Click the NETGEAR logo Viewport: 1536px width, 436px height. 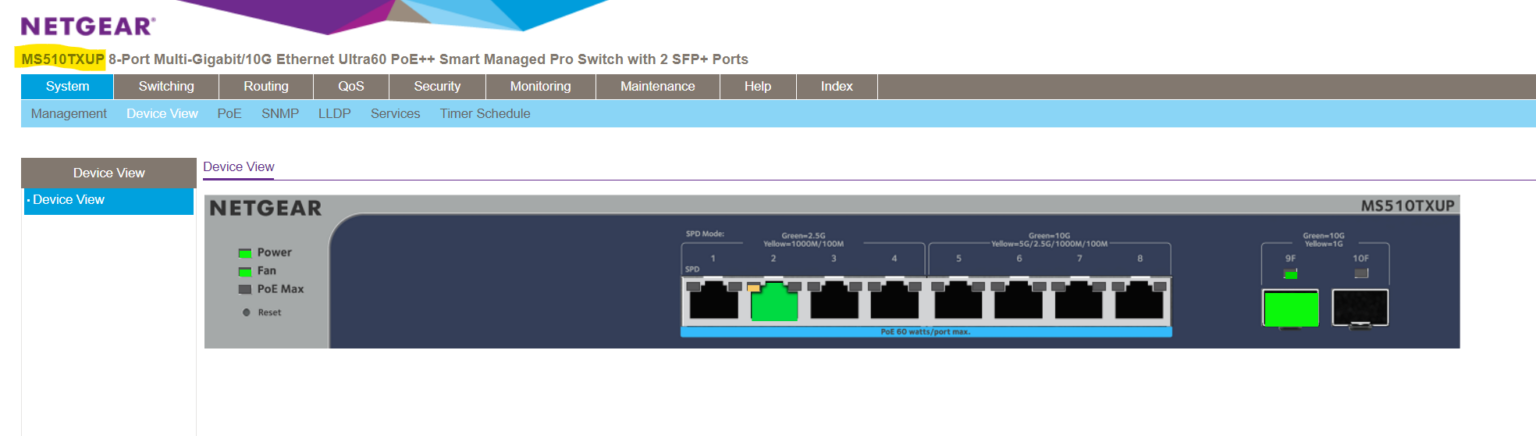88,26
